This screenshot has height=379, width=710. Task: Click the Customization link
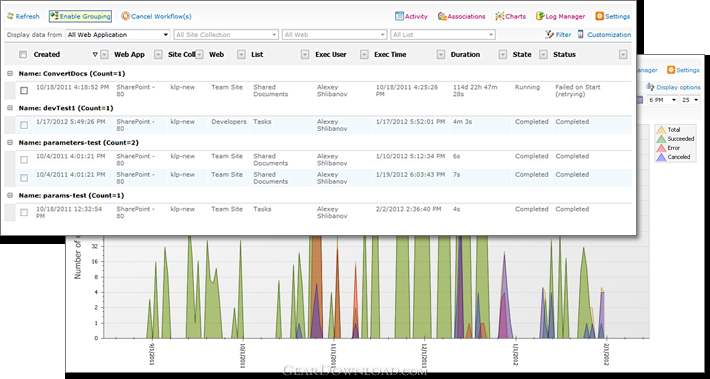tap(609, 34)
